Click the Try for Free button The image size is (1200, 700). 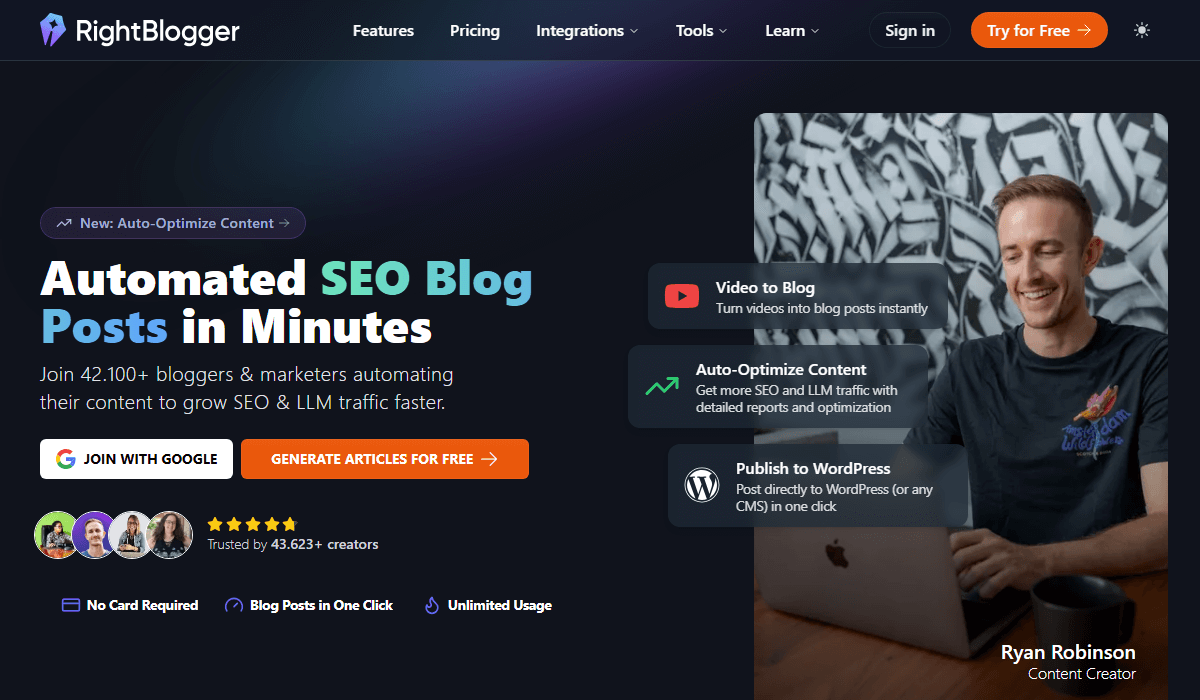pyautogui.click(x=1039, y=31)
